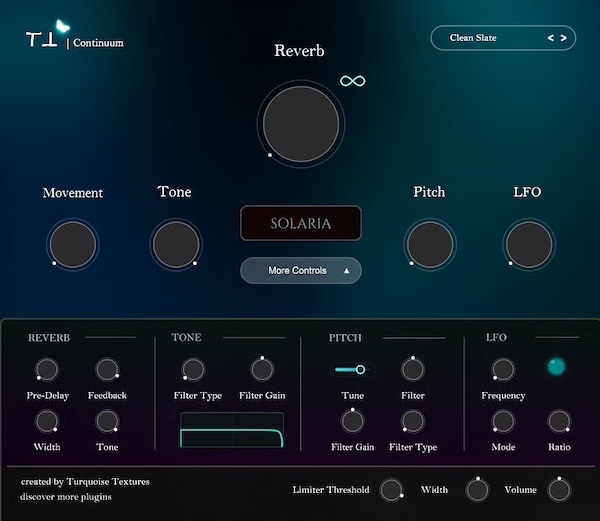Click the Movement knob

(x=73, y=245)
